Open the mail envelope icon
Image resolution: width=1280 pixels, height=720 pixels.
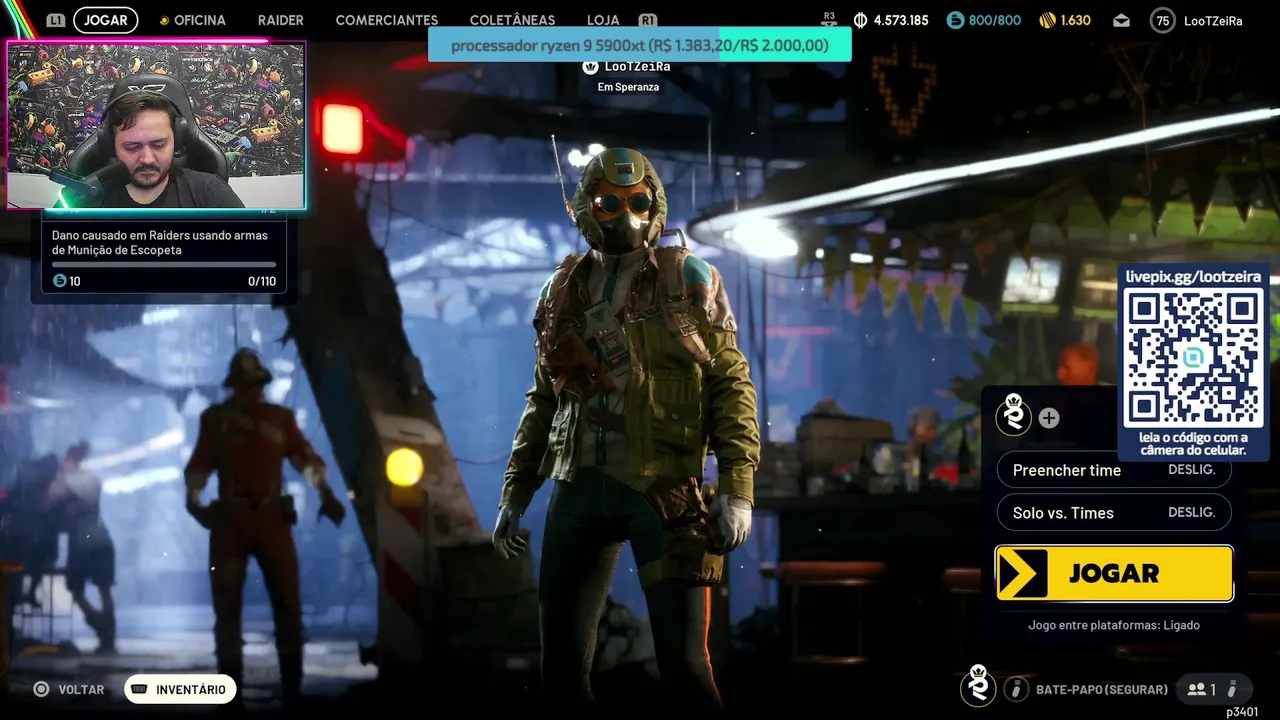click(x=1121, y=20)
